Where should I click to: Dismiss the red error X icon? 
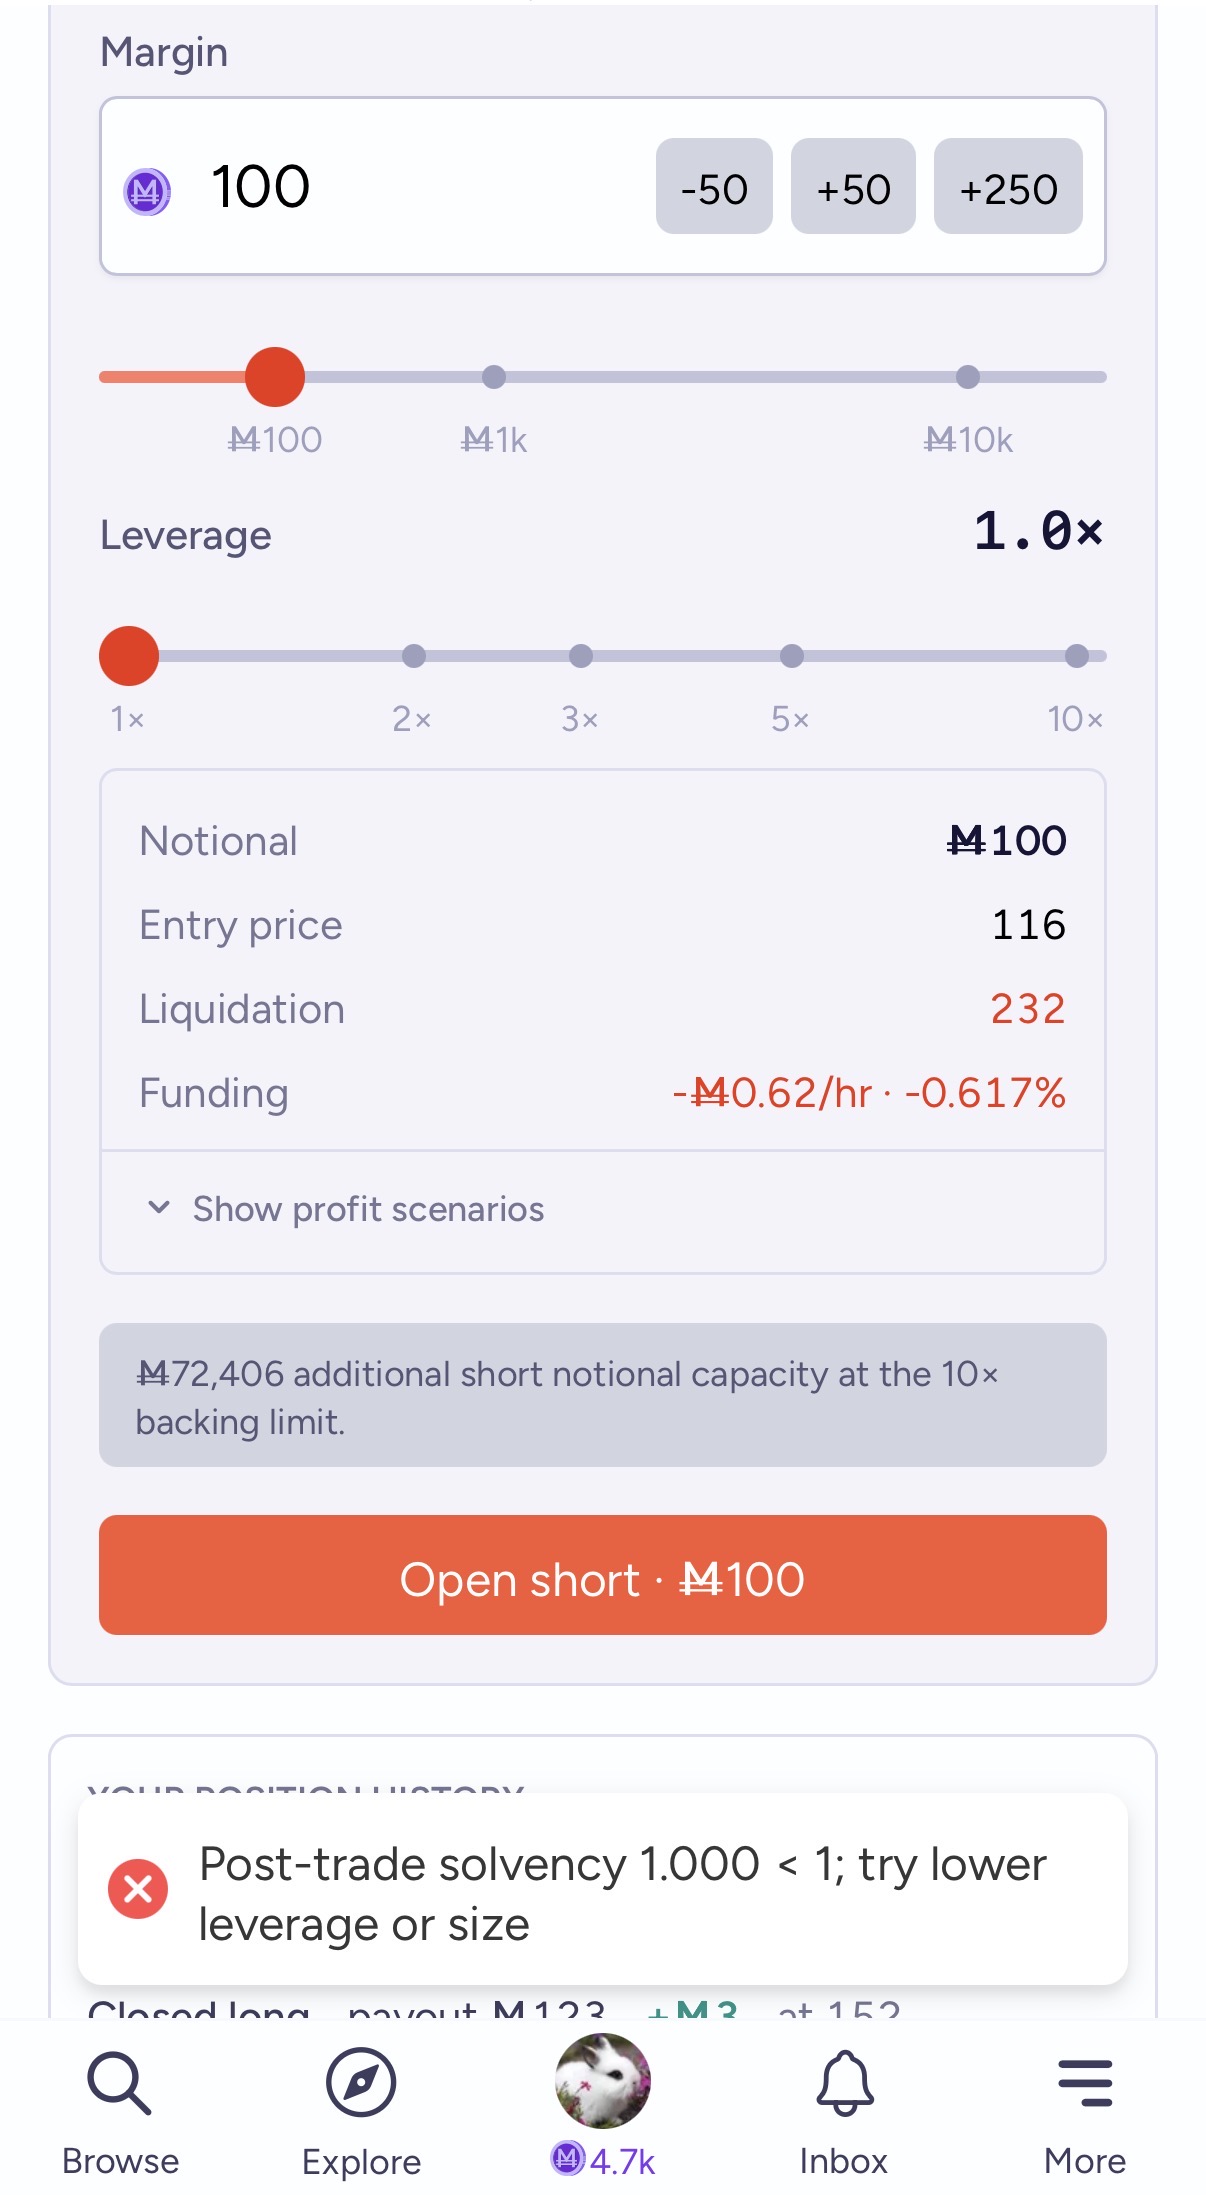click(138, 1889)
